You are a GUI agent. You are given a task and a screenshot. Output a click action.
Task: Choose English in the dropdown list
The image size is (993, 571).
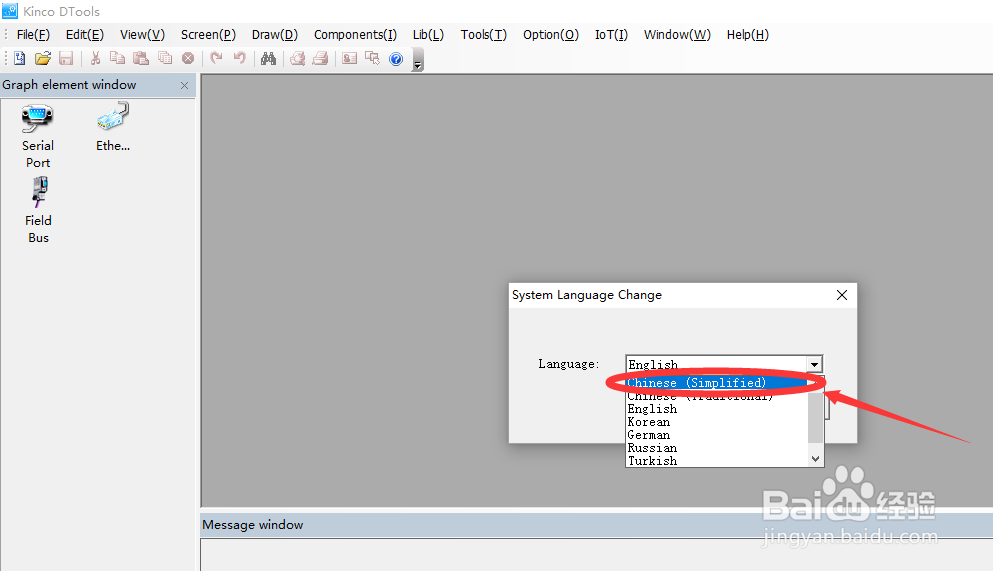click(717, 409)
